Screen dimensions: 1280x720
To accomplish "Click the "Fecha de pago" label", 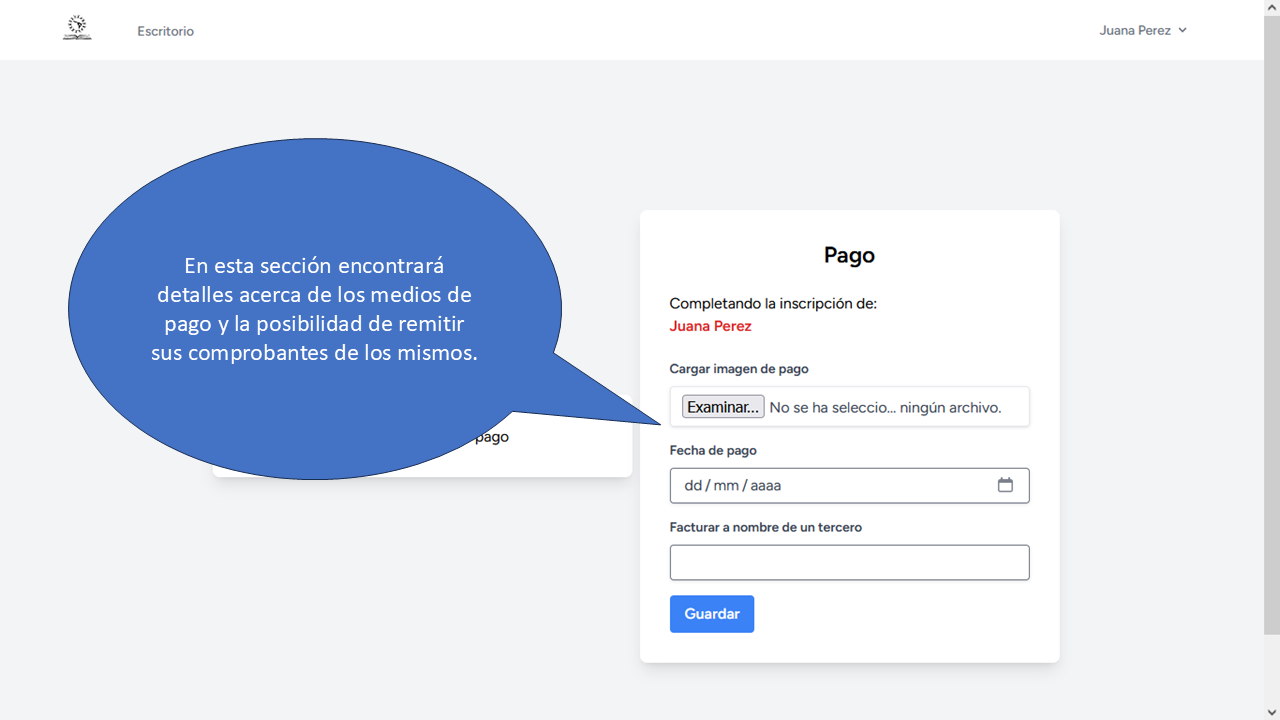I will (712, 451).
